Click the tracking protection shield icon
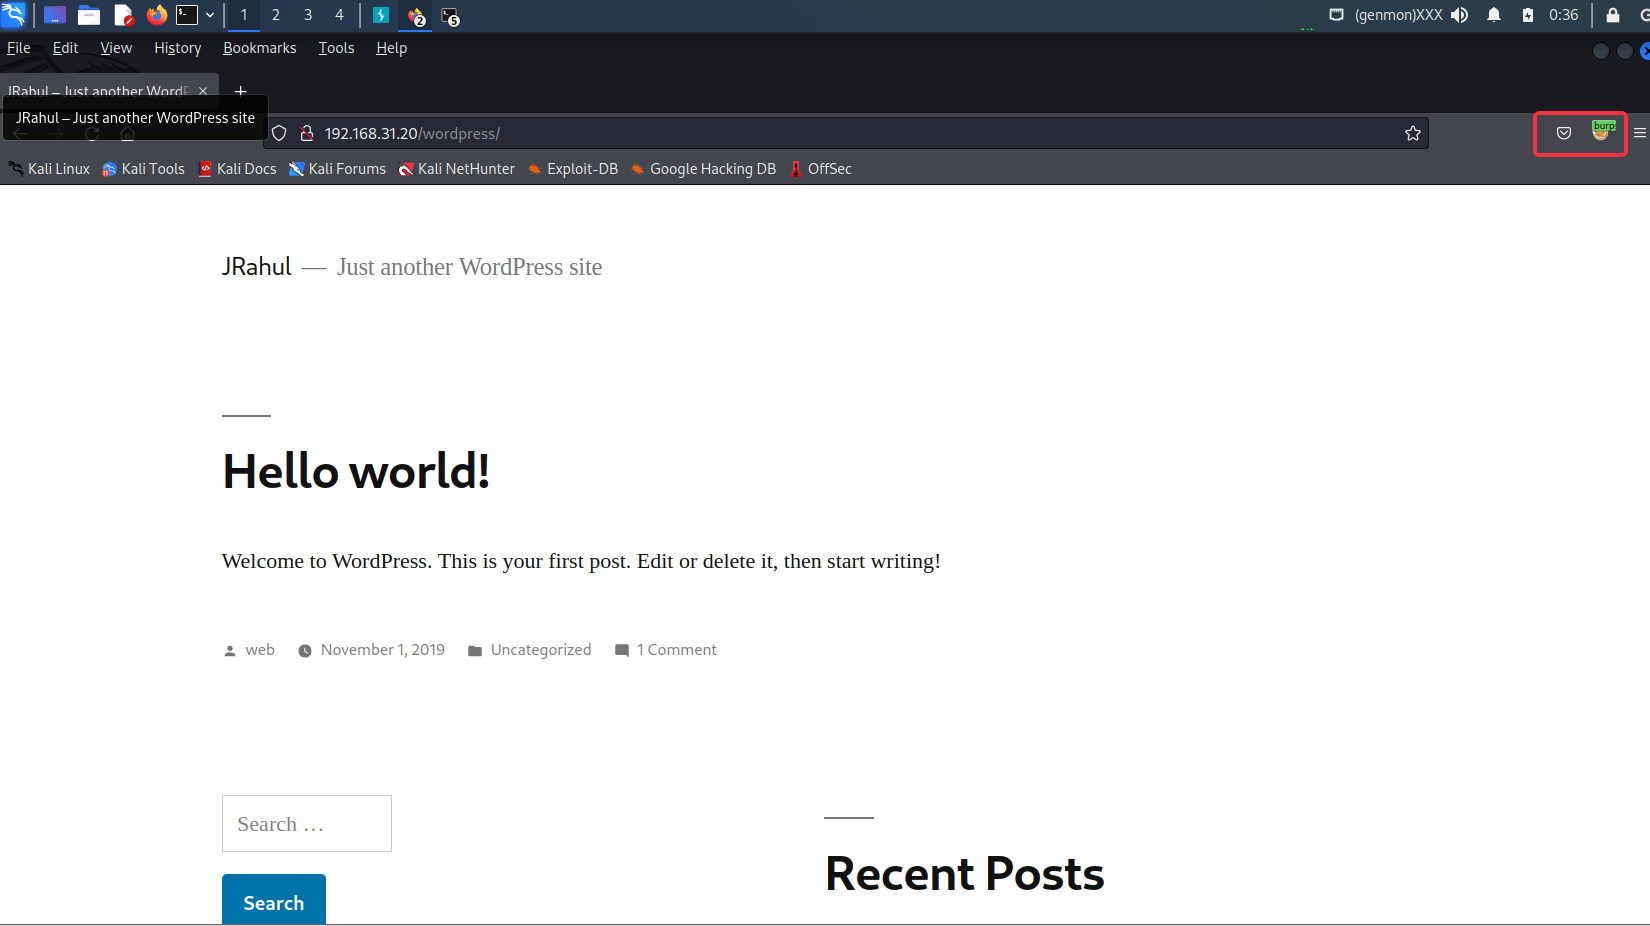 [280, 133]
